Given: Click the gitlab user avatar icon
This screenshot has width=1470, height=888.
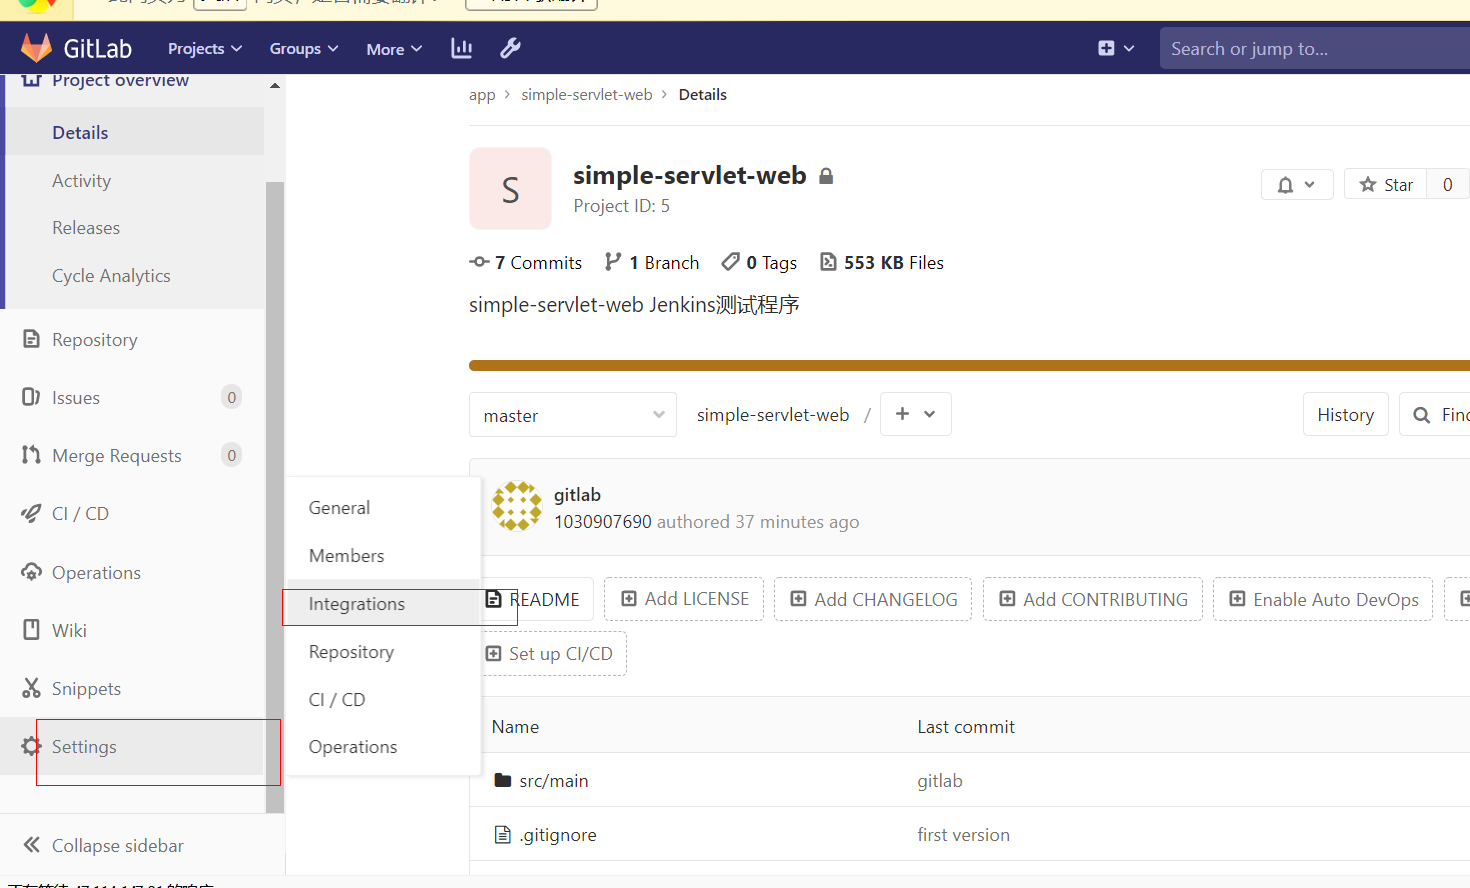Looking at the screenshot, I should pyautogui.click(x=517, y=506).
